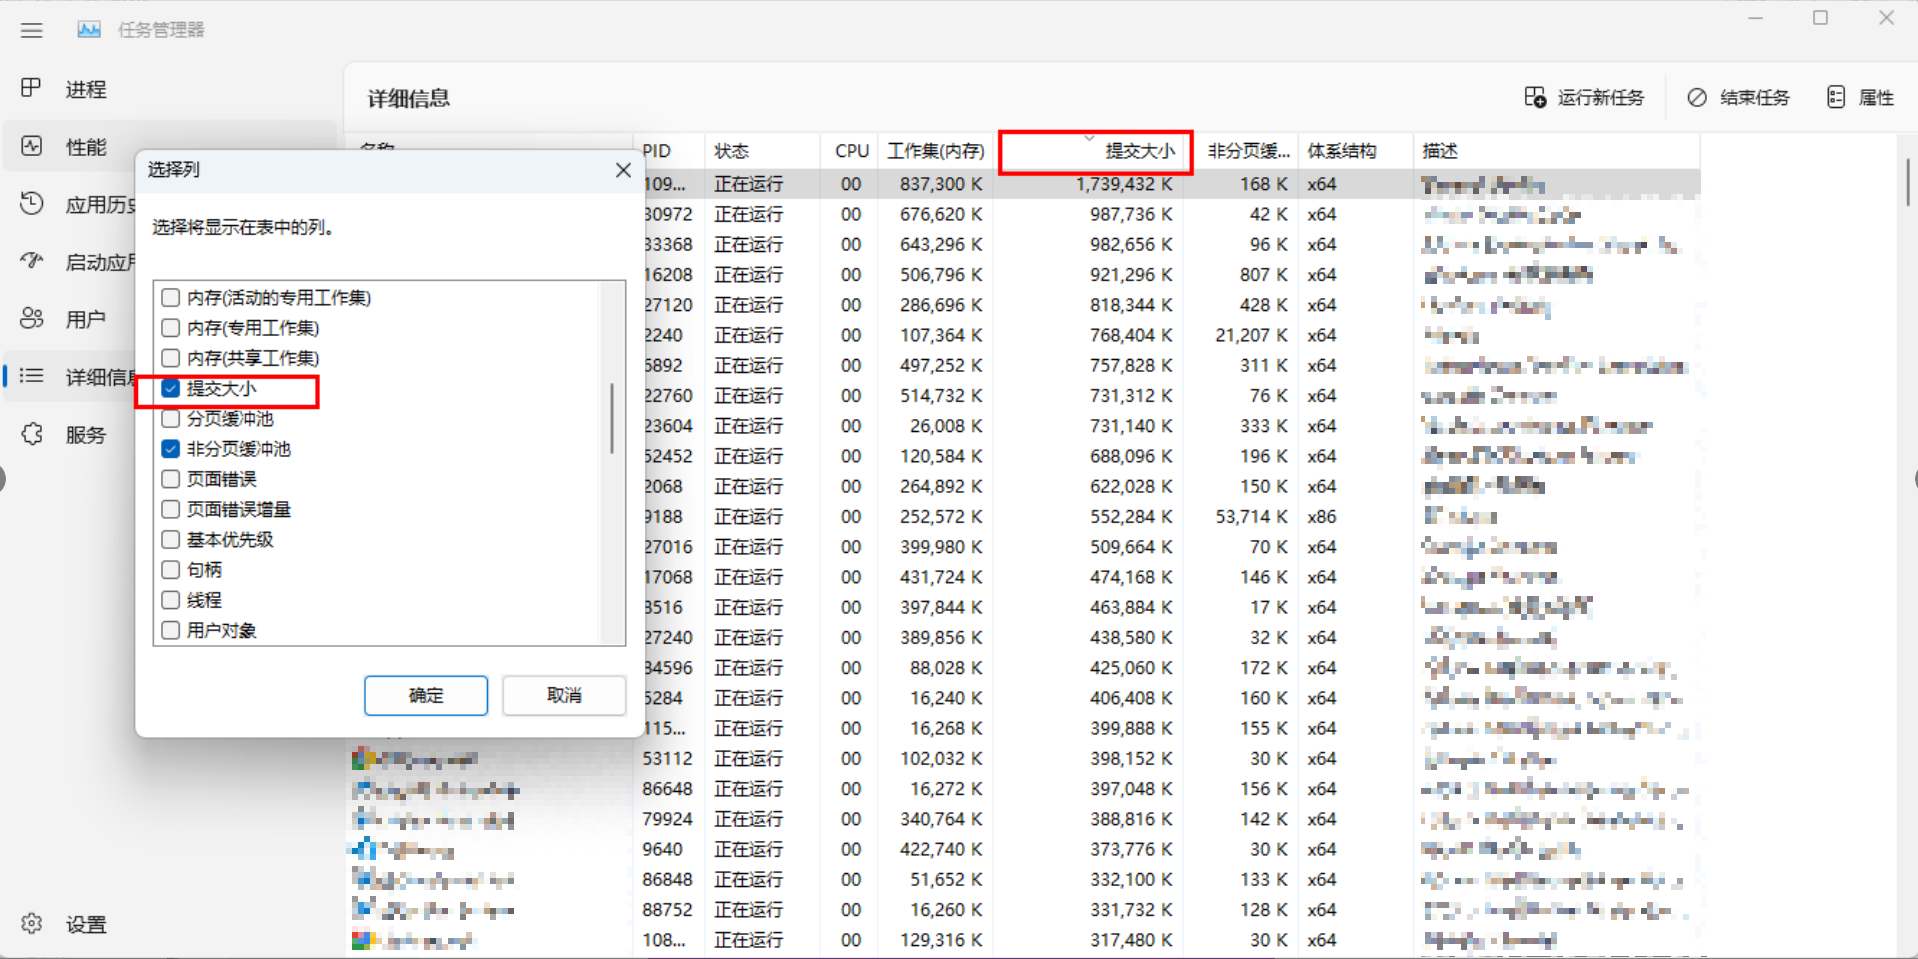Viewport: 1918px width, 959px height.
Task: Open the hamburger navigation menu
Action: point(32,30)
